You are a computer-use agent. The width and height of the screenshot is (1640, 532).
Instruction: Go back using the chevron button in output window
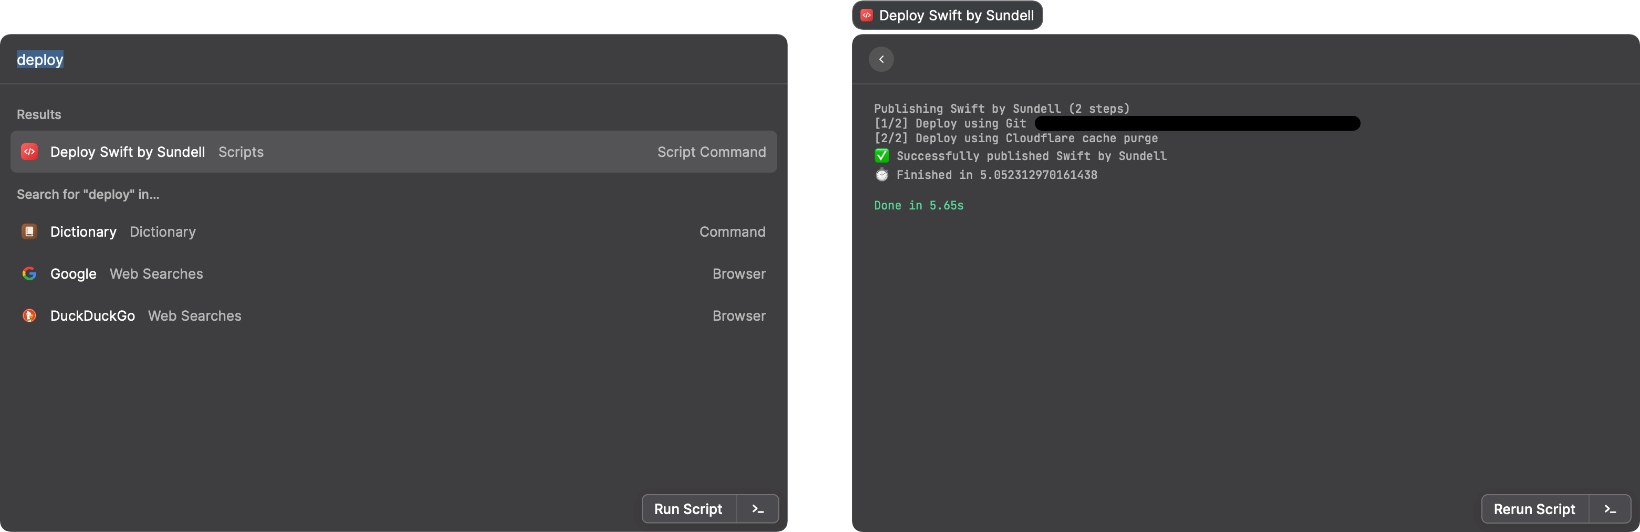pos(881,59)
